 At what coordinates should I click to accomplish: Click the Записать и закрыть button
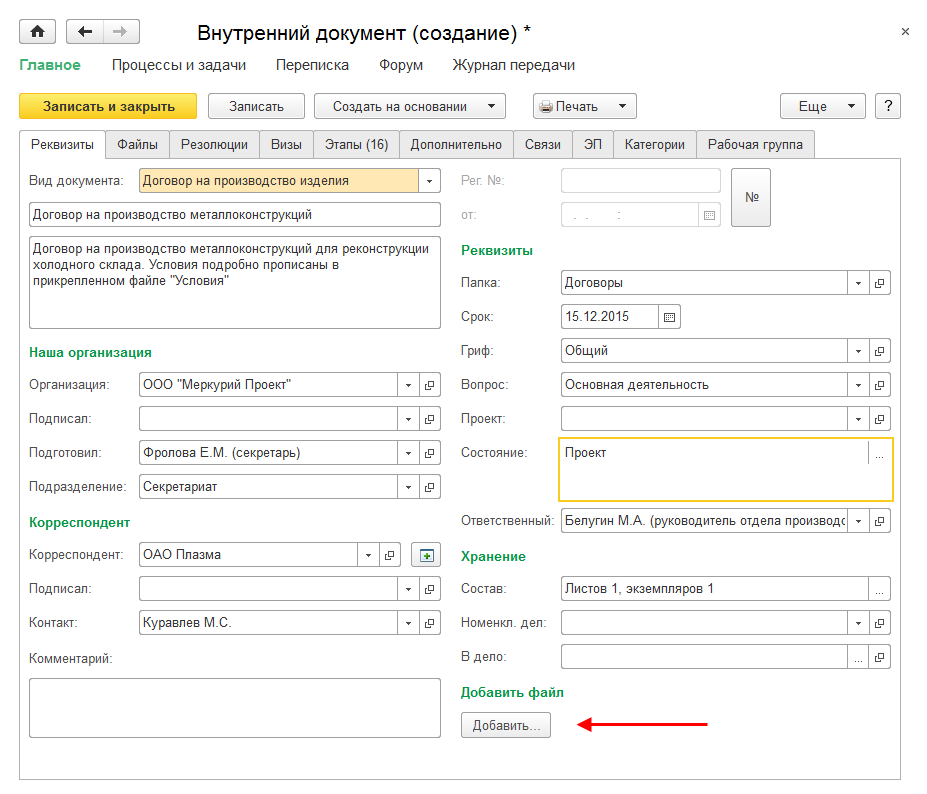coord(109,106)
